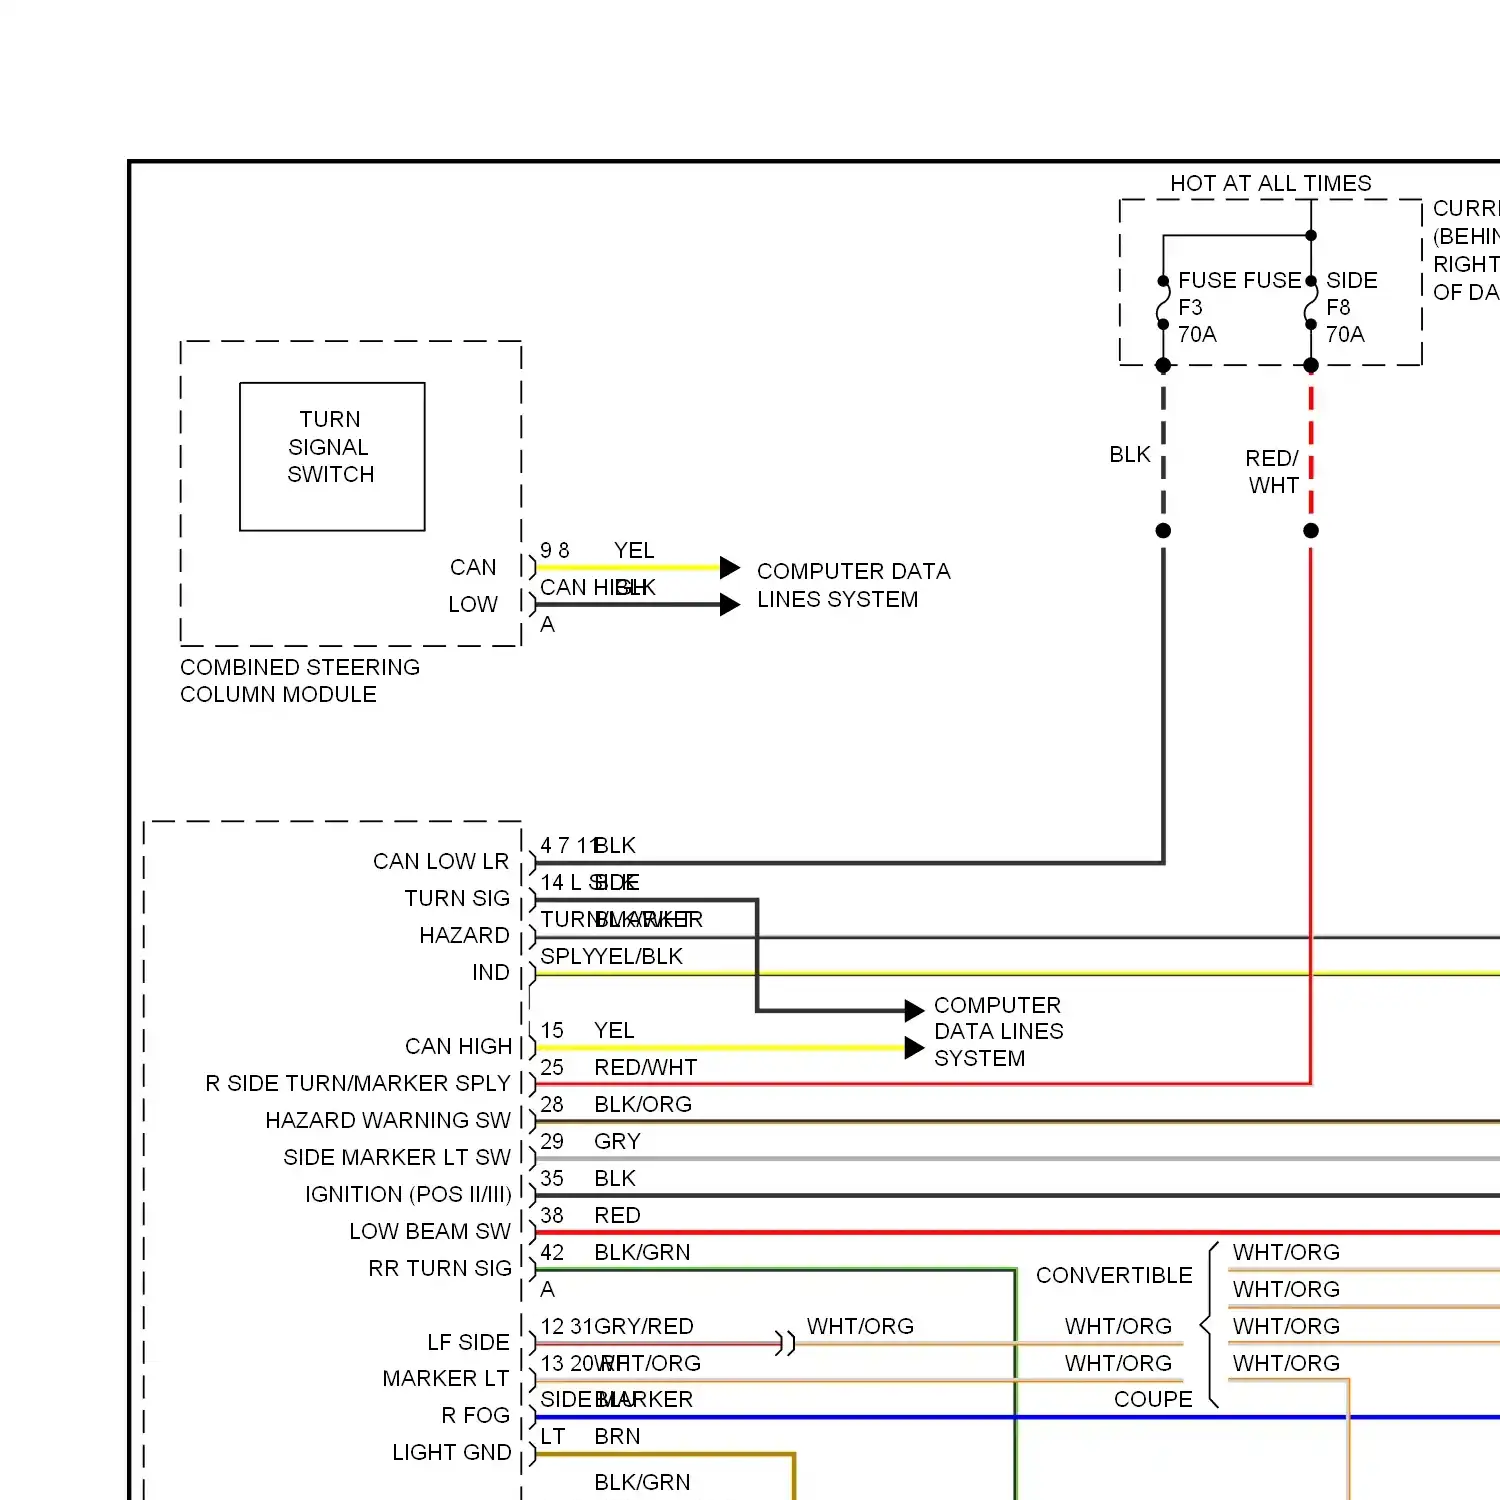Click the COMBINED STEERING COLUMN MODULE caption
1500x1500 pixels.
pyautogui.click(x=299, y=680)
